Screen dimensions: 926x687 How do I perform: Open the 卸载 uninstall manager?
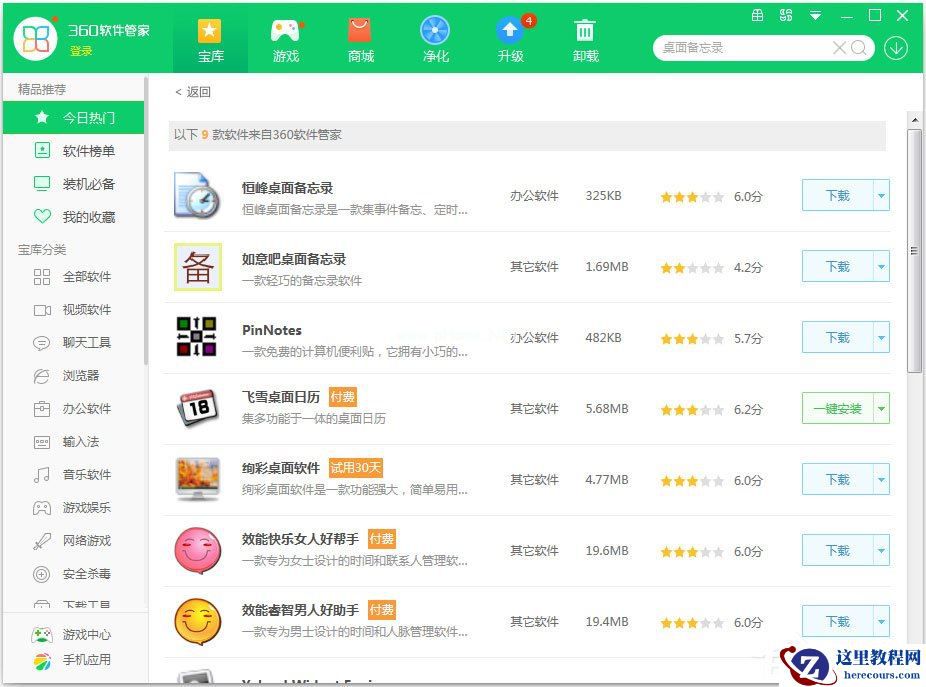tap(585, 40)
